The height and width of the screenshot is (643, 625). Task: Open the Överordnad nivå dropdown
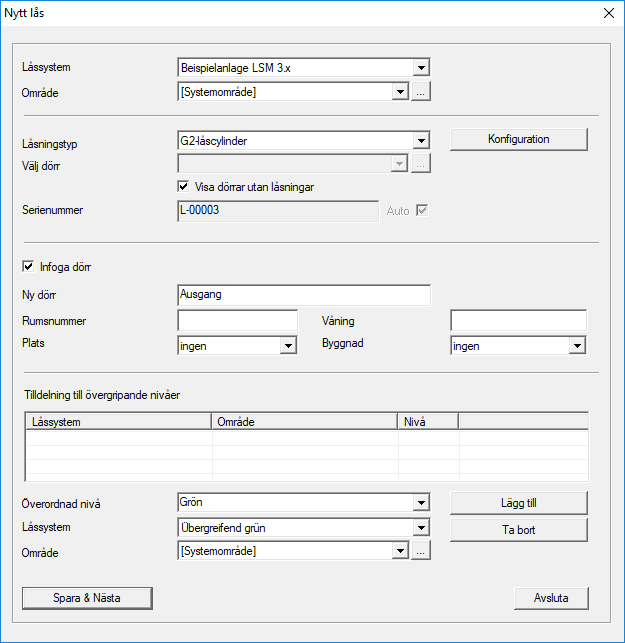point(421,503)
